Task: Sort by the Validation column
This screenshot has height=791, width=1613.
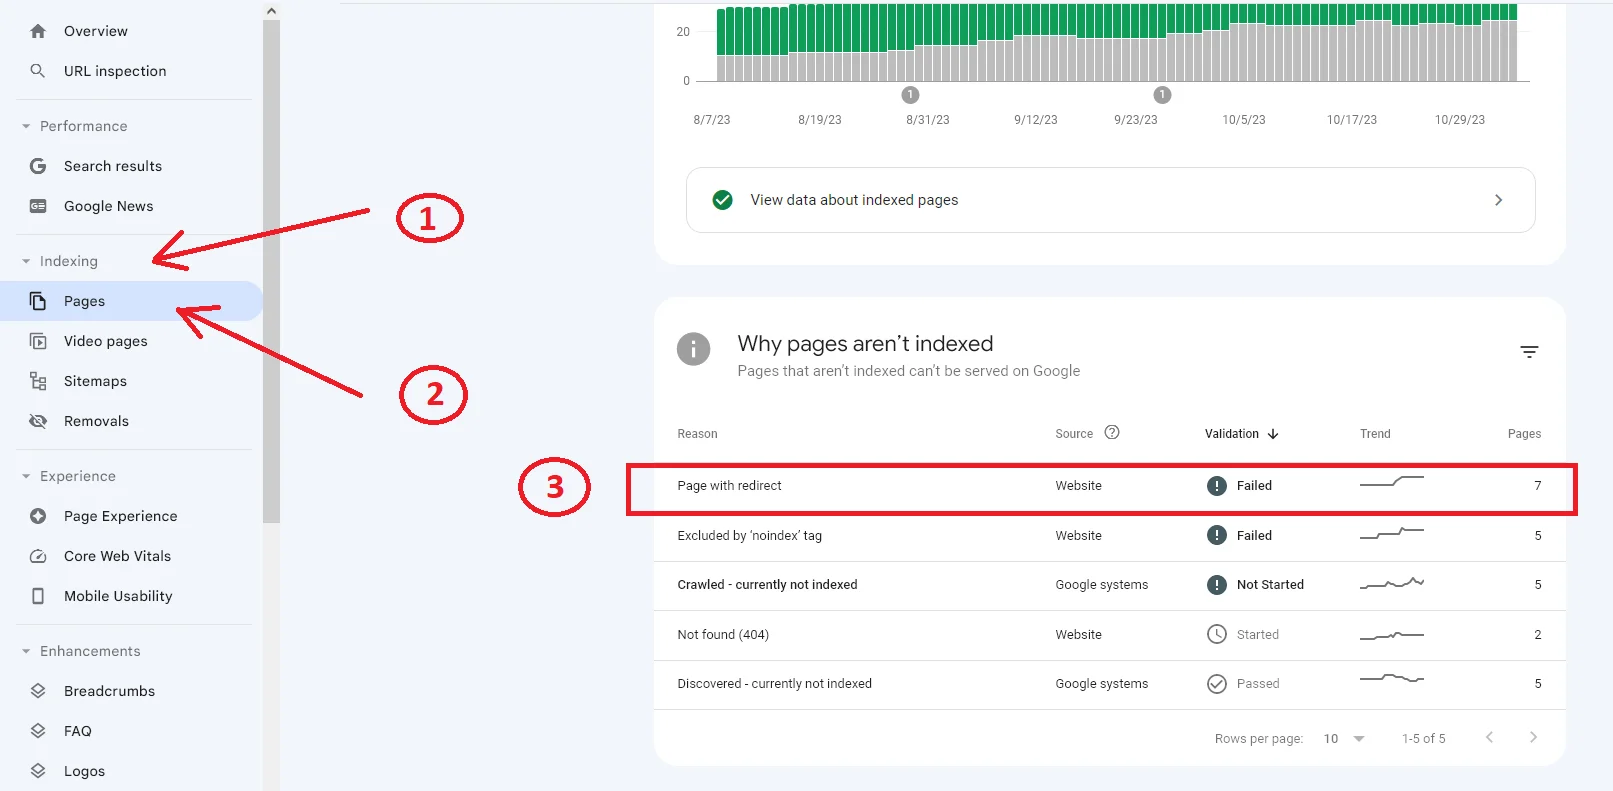Action: [1241, 434]
